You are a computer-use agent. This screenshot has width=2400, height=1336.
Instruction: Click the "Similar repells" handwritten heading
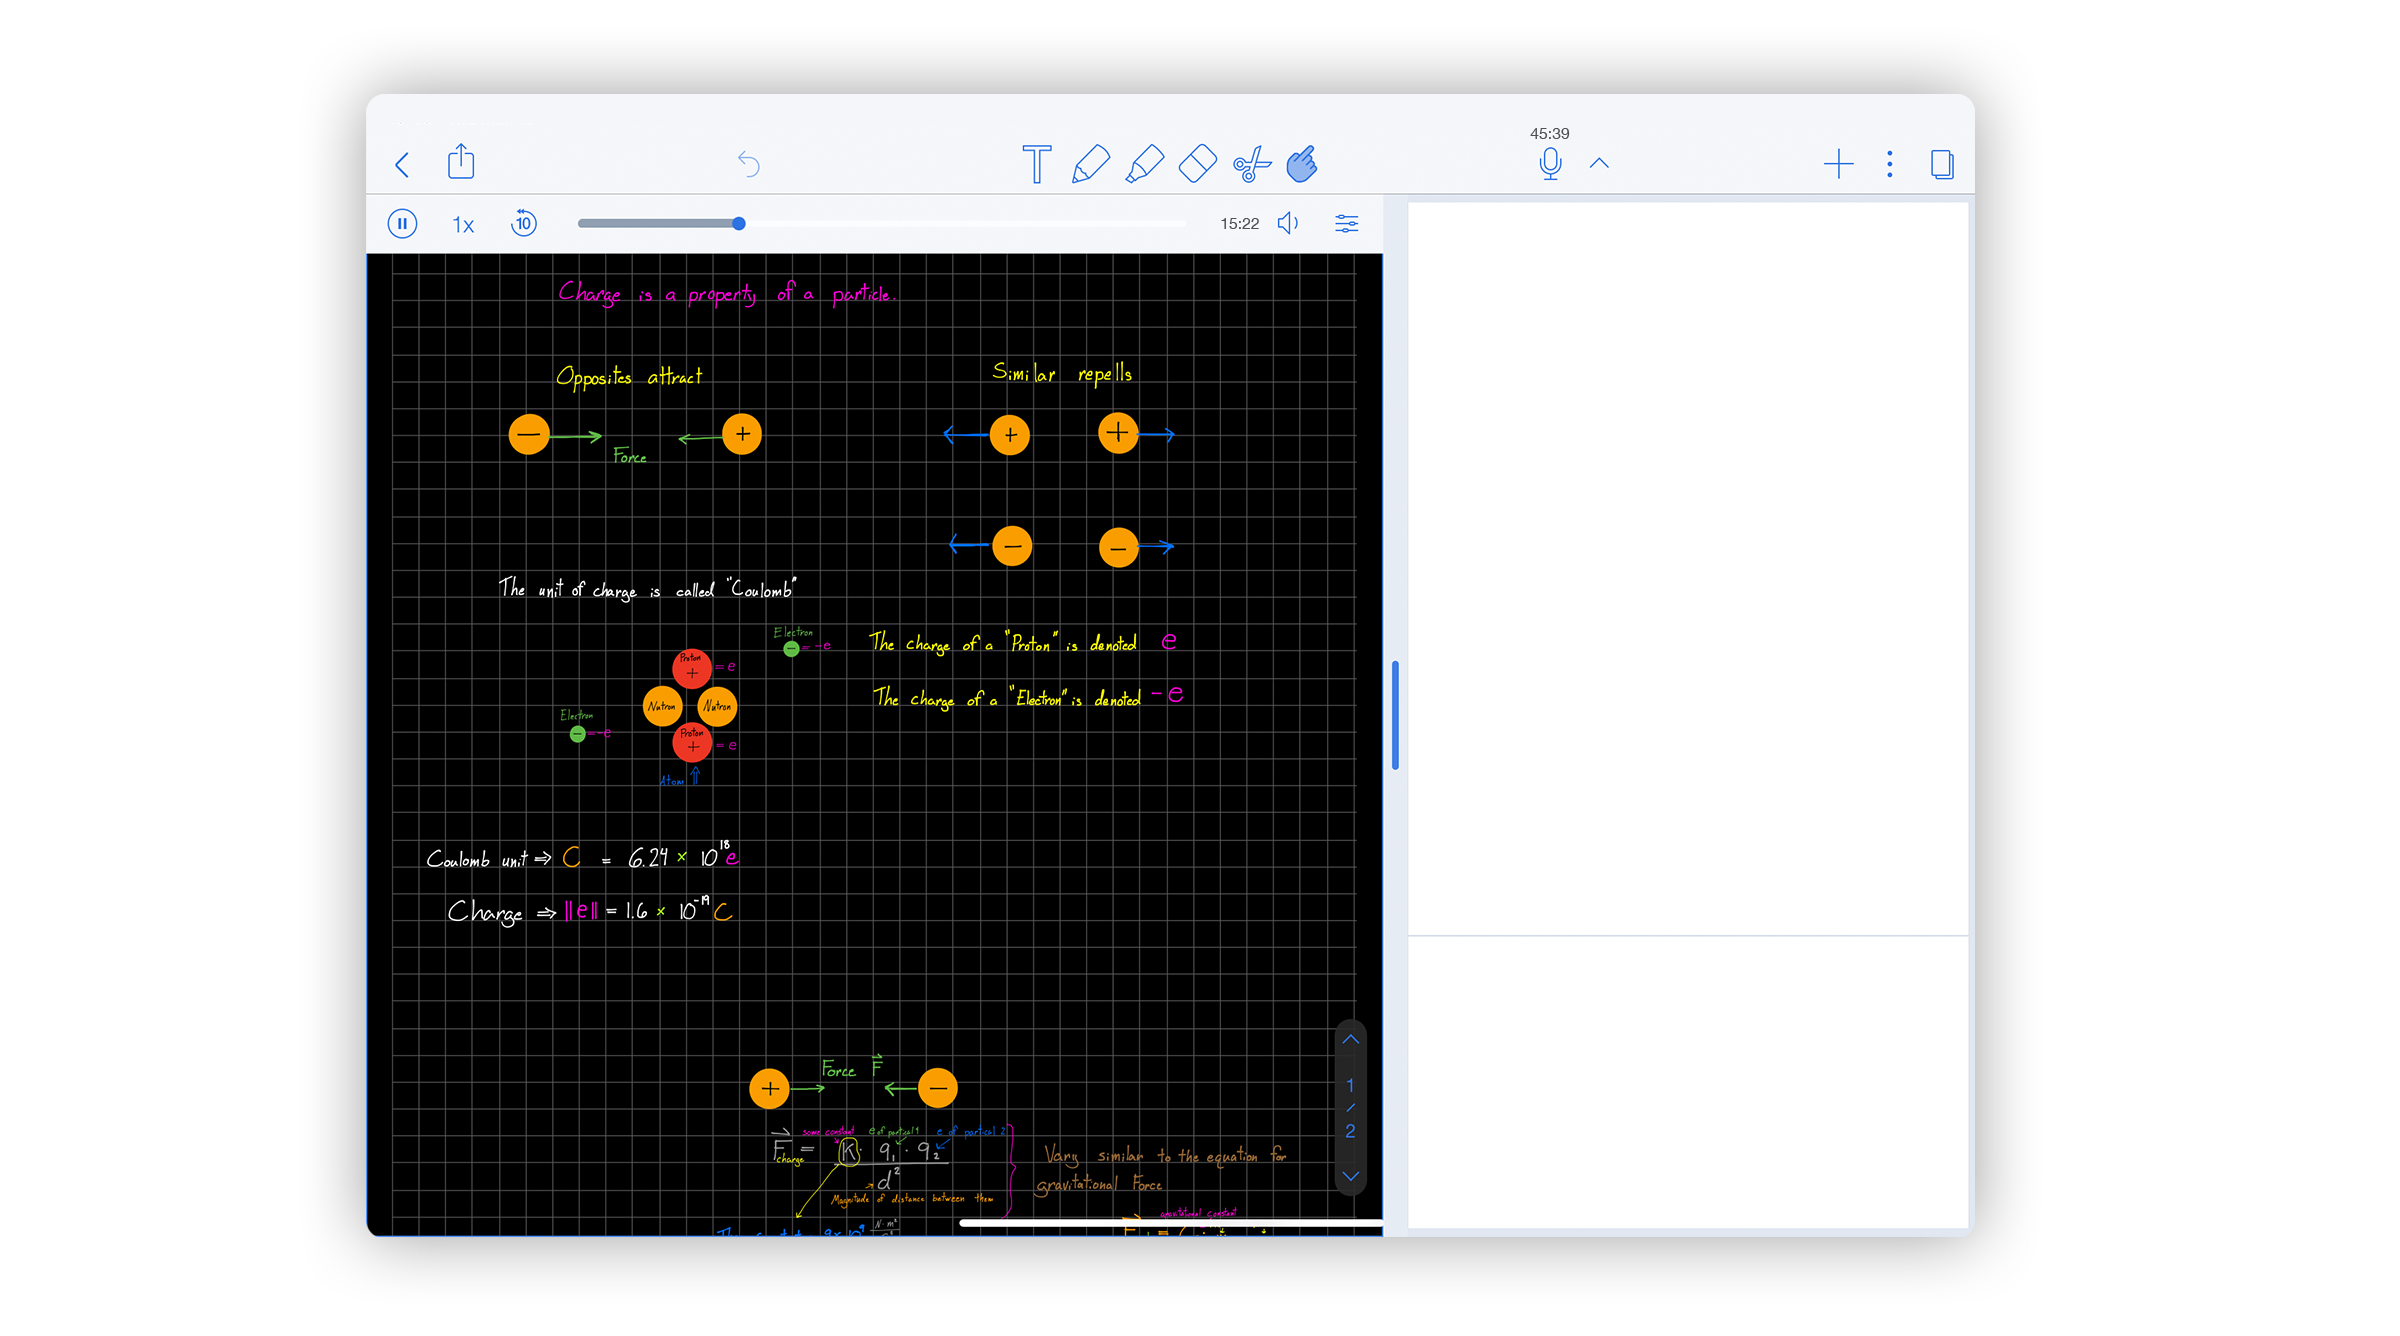(x=1062, y=373)
